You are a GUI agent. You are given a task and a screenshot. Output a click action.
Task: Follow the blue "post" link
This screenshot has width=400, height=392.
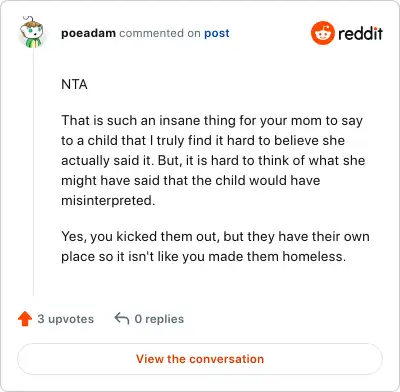tap(217, 33)
